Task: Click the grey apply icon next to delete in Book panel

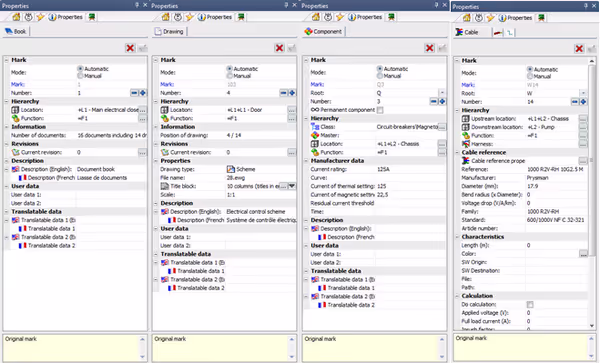Action: [x=142, y=48]
